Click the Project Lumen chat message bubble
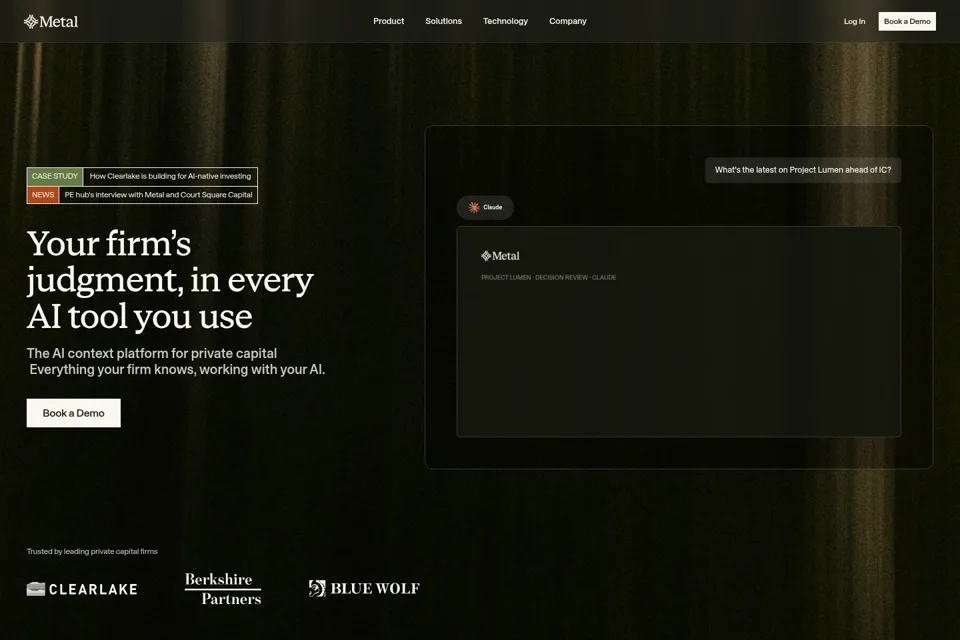This screenshot has width=960, height=640. point(803,170)
